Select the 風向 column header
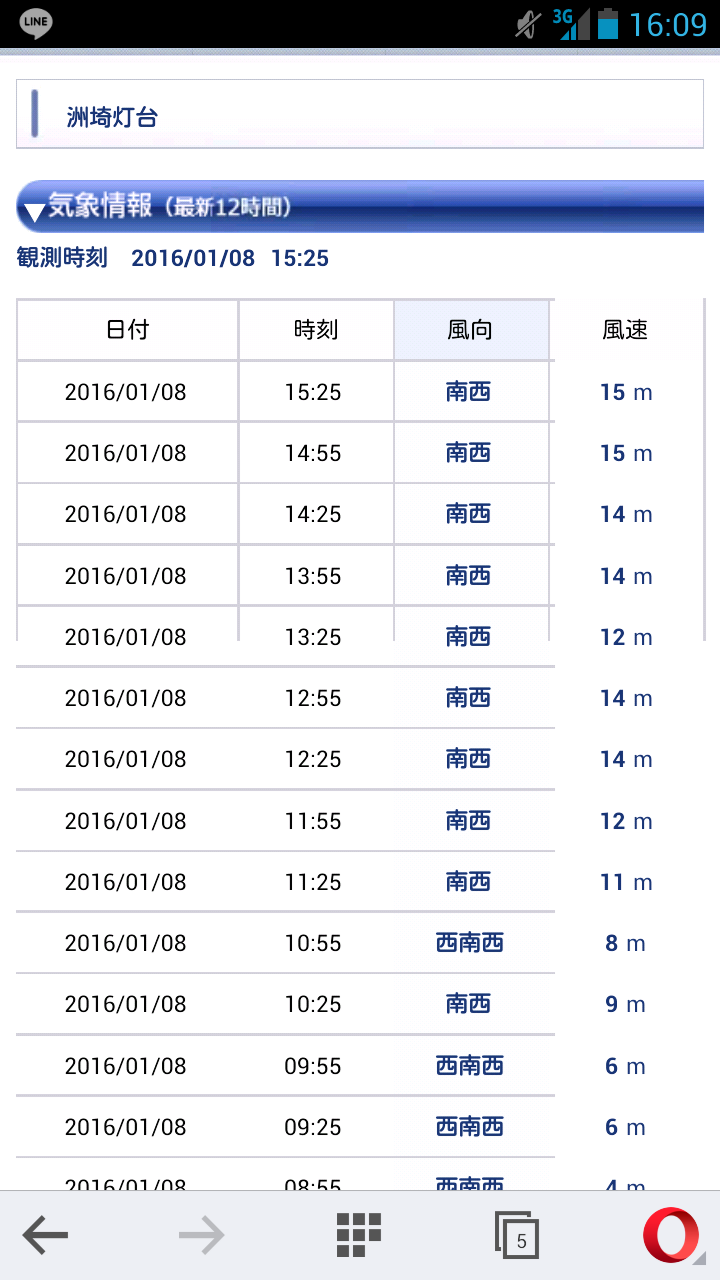Viewport: 720px width, 1280px height. click(470, 330)
